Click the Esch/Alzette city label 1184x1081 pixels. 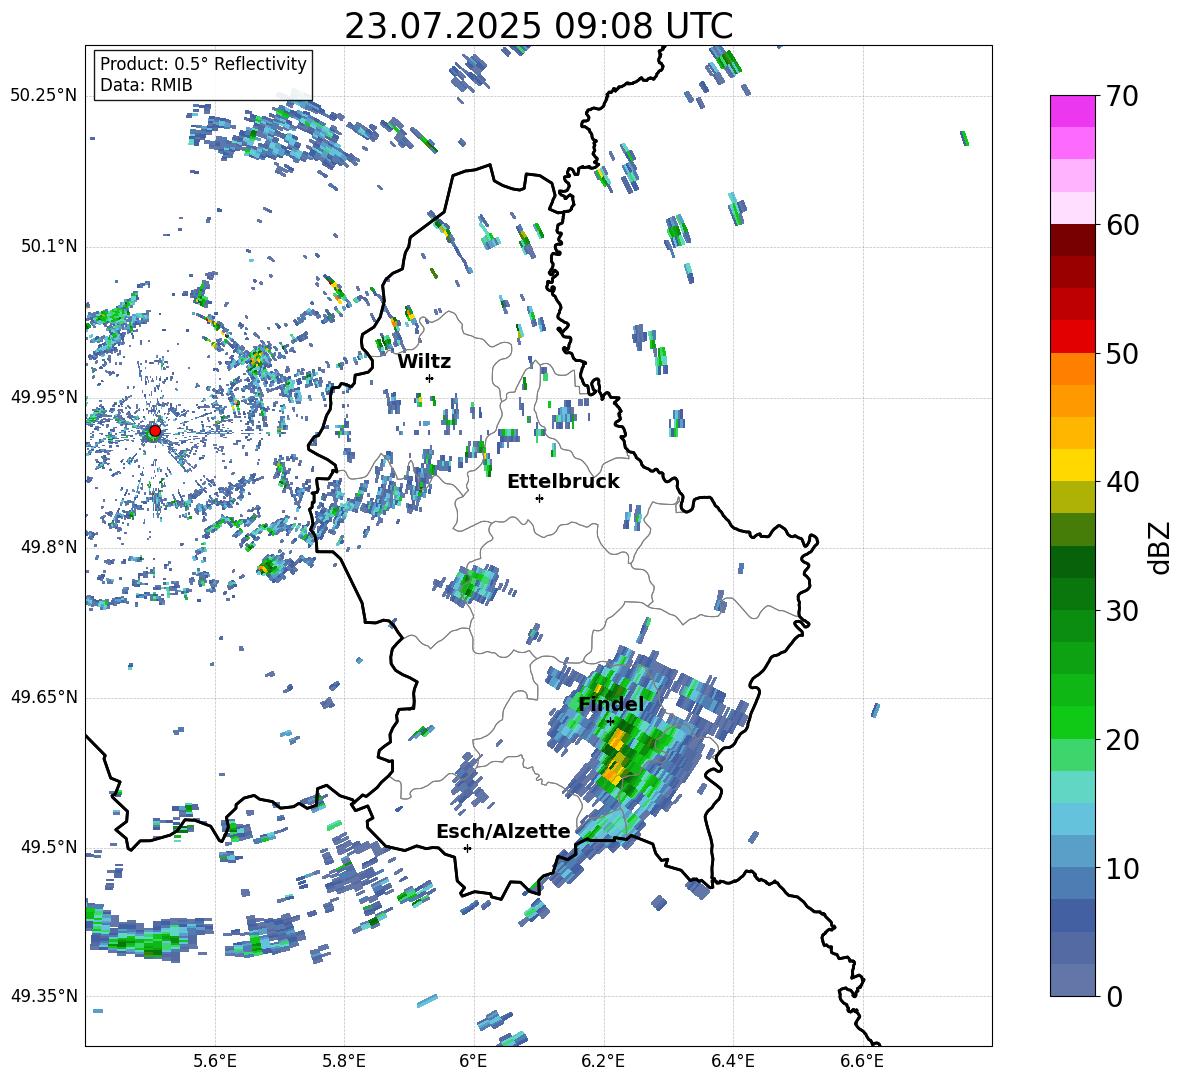(504, 831)
